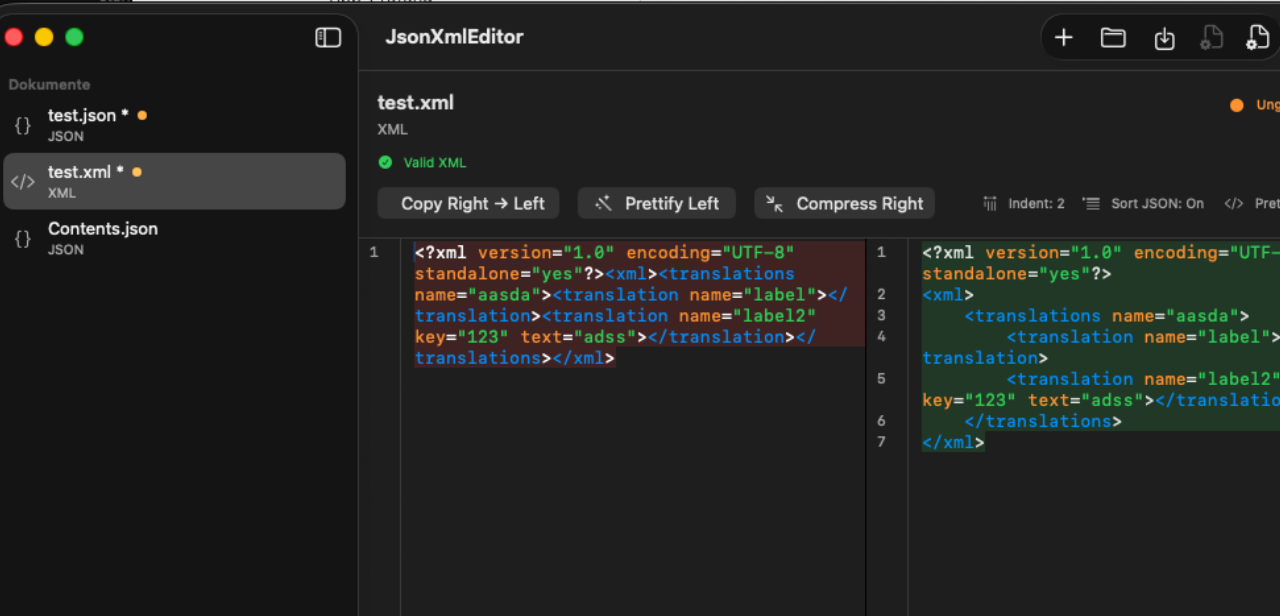
Task: Click the curly-braces icon beside test.json
Action: click(x=20, y=125)
